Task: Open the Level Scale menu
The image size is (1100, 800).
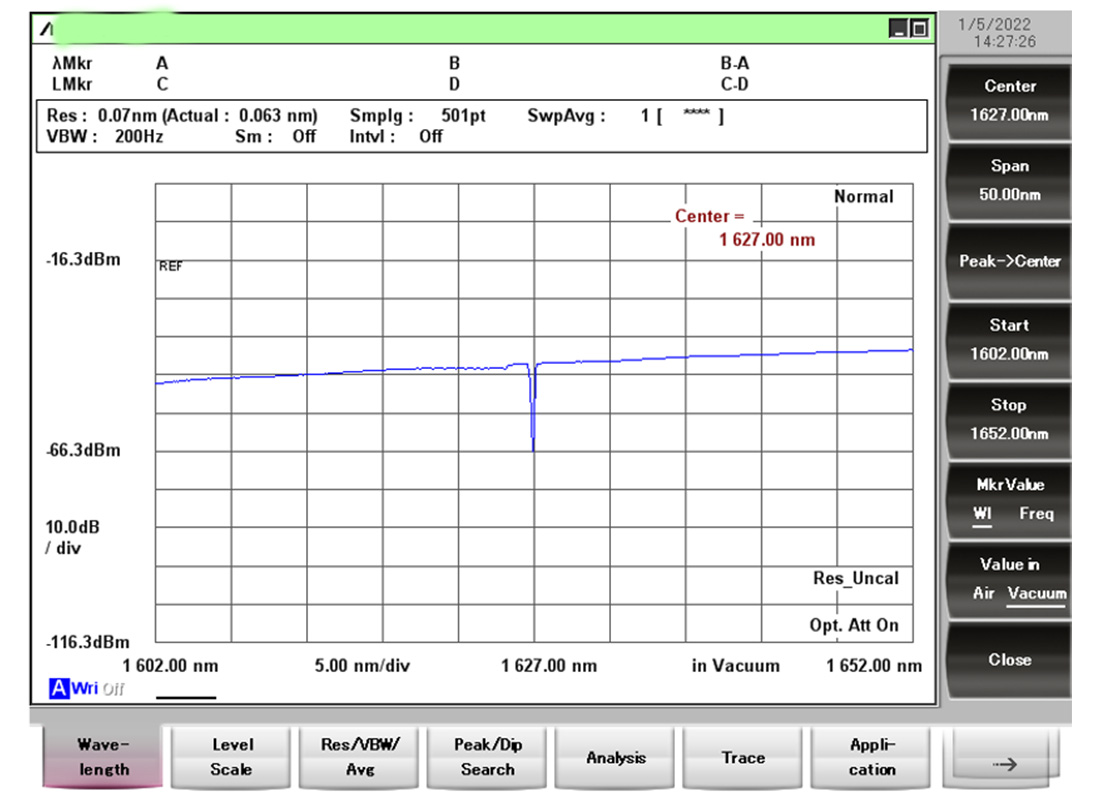Action: (232, 758)
